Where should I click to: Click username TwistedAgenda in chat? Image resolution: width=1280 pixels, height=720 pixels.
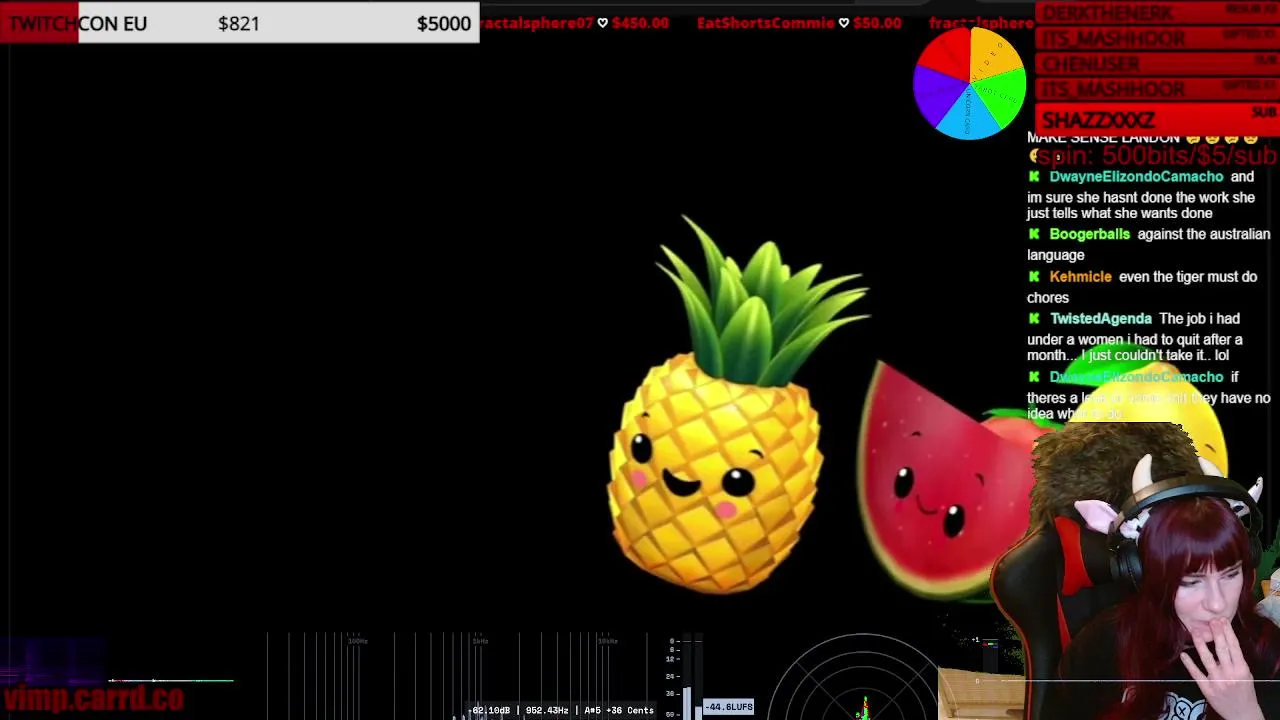[1100, 319]
